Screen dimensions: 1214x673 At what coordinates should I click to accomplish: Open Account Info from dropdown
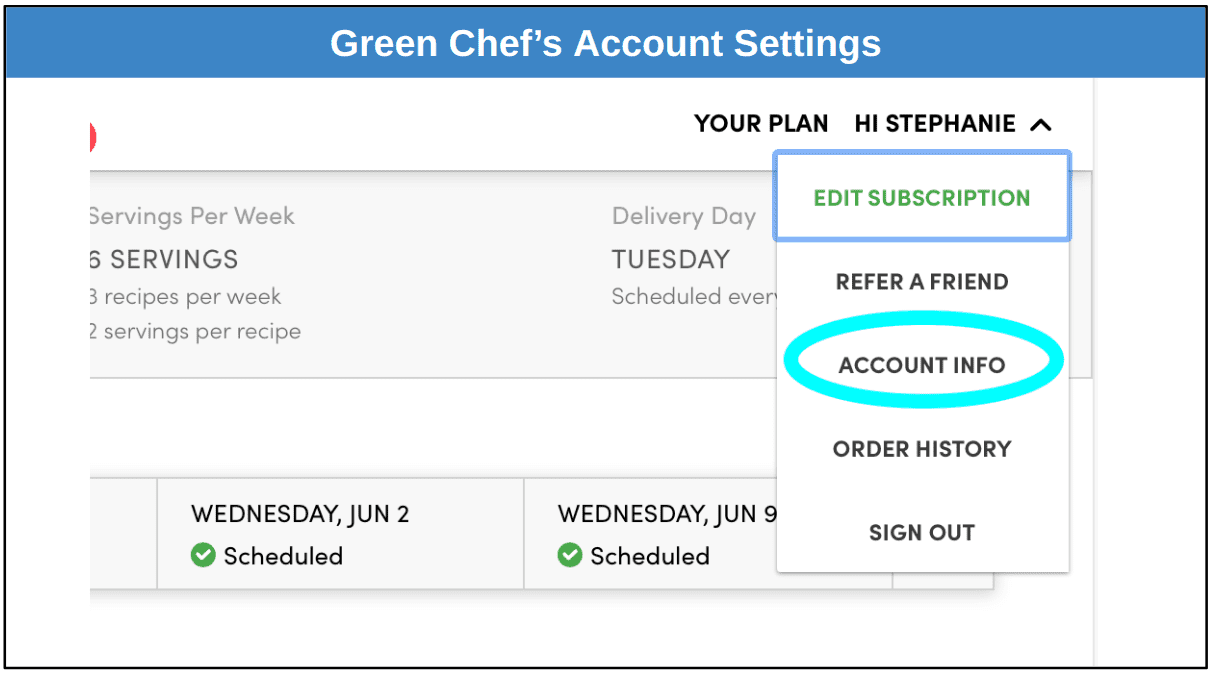tap(922, 365)
